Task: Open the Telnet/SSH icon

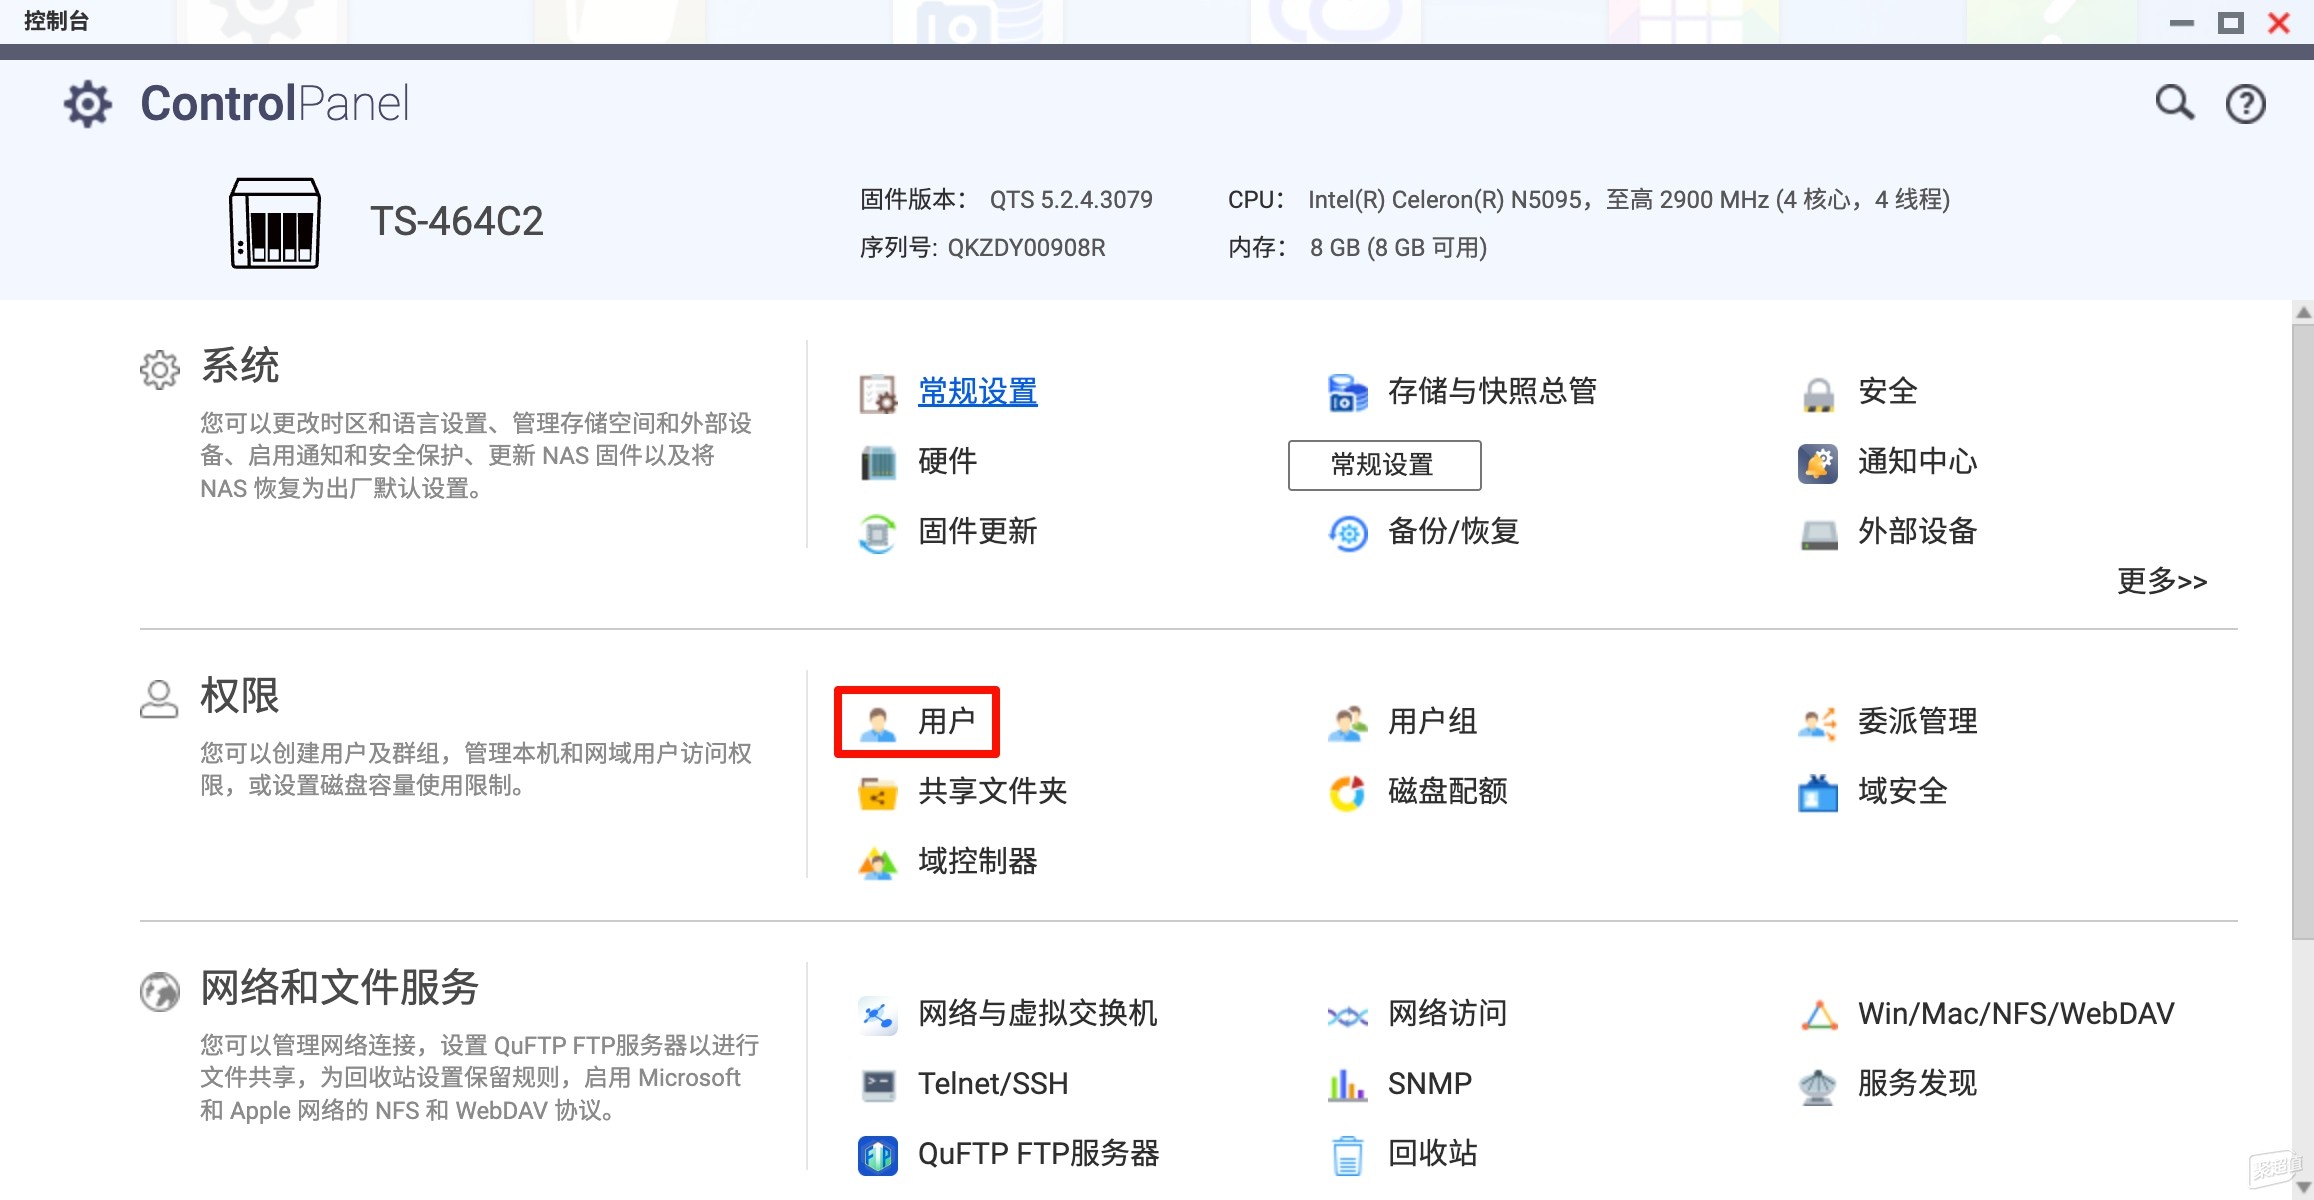Action: [878, 1085]
